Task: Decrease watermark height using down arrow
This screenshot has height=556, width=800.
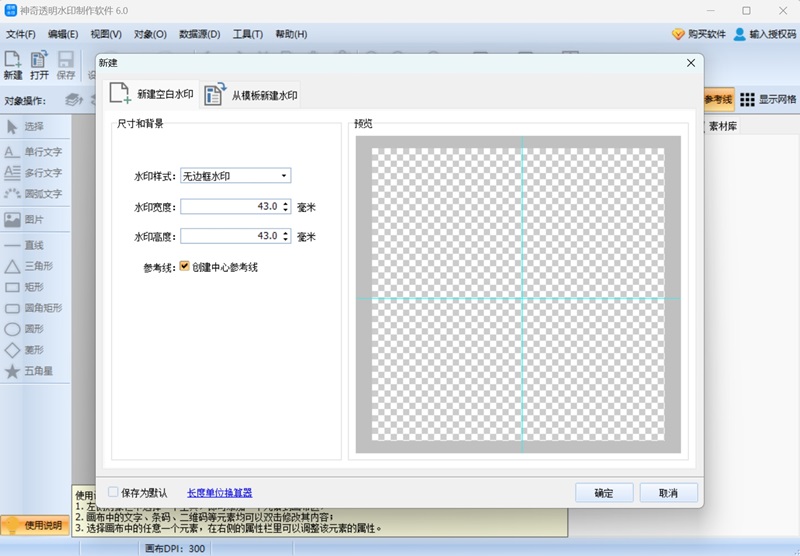Action: tap(286, 240)
